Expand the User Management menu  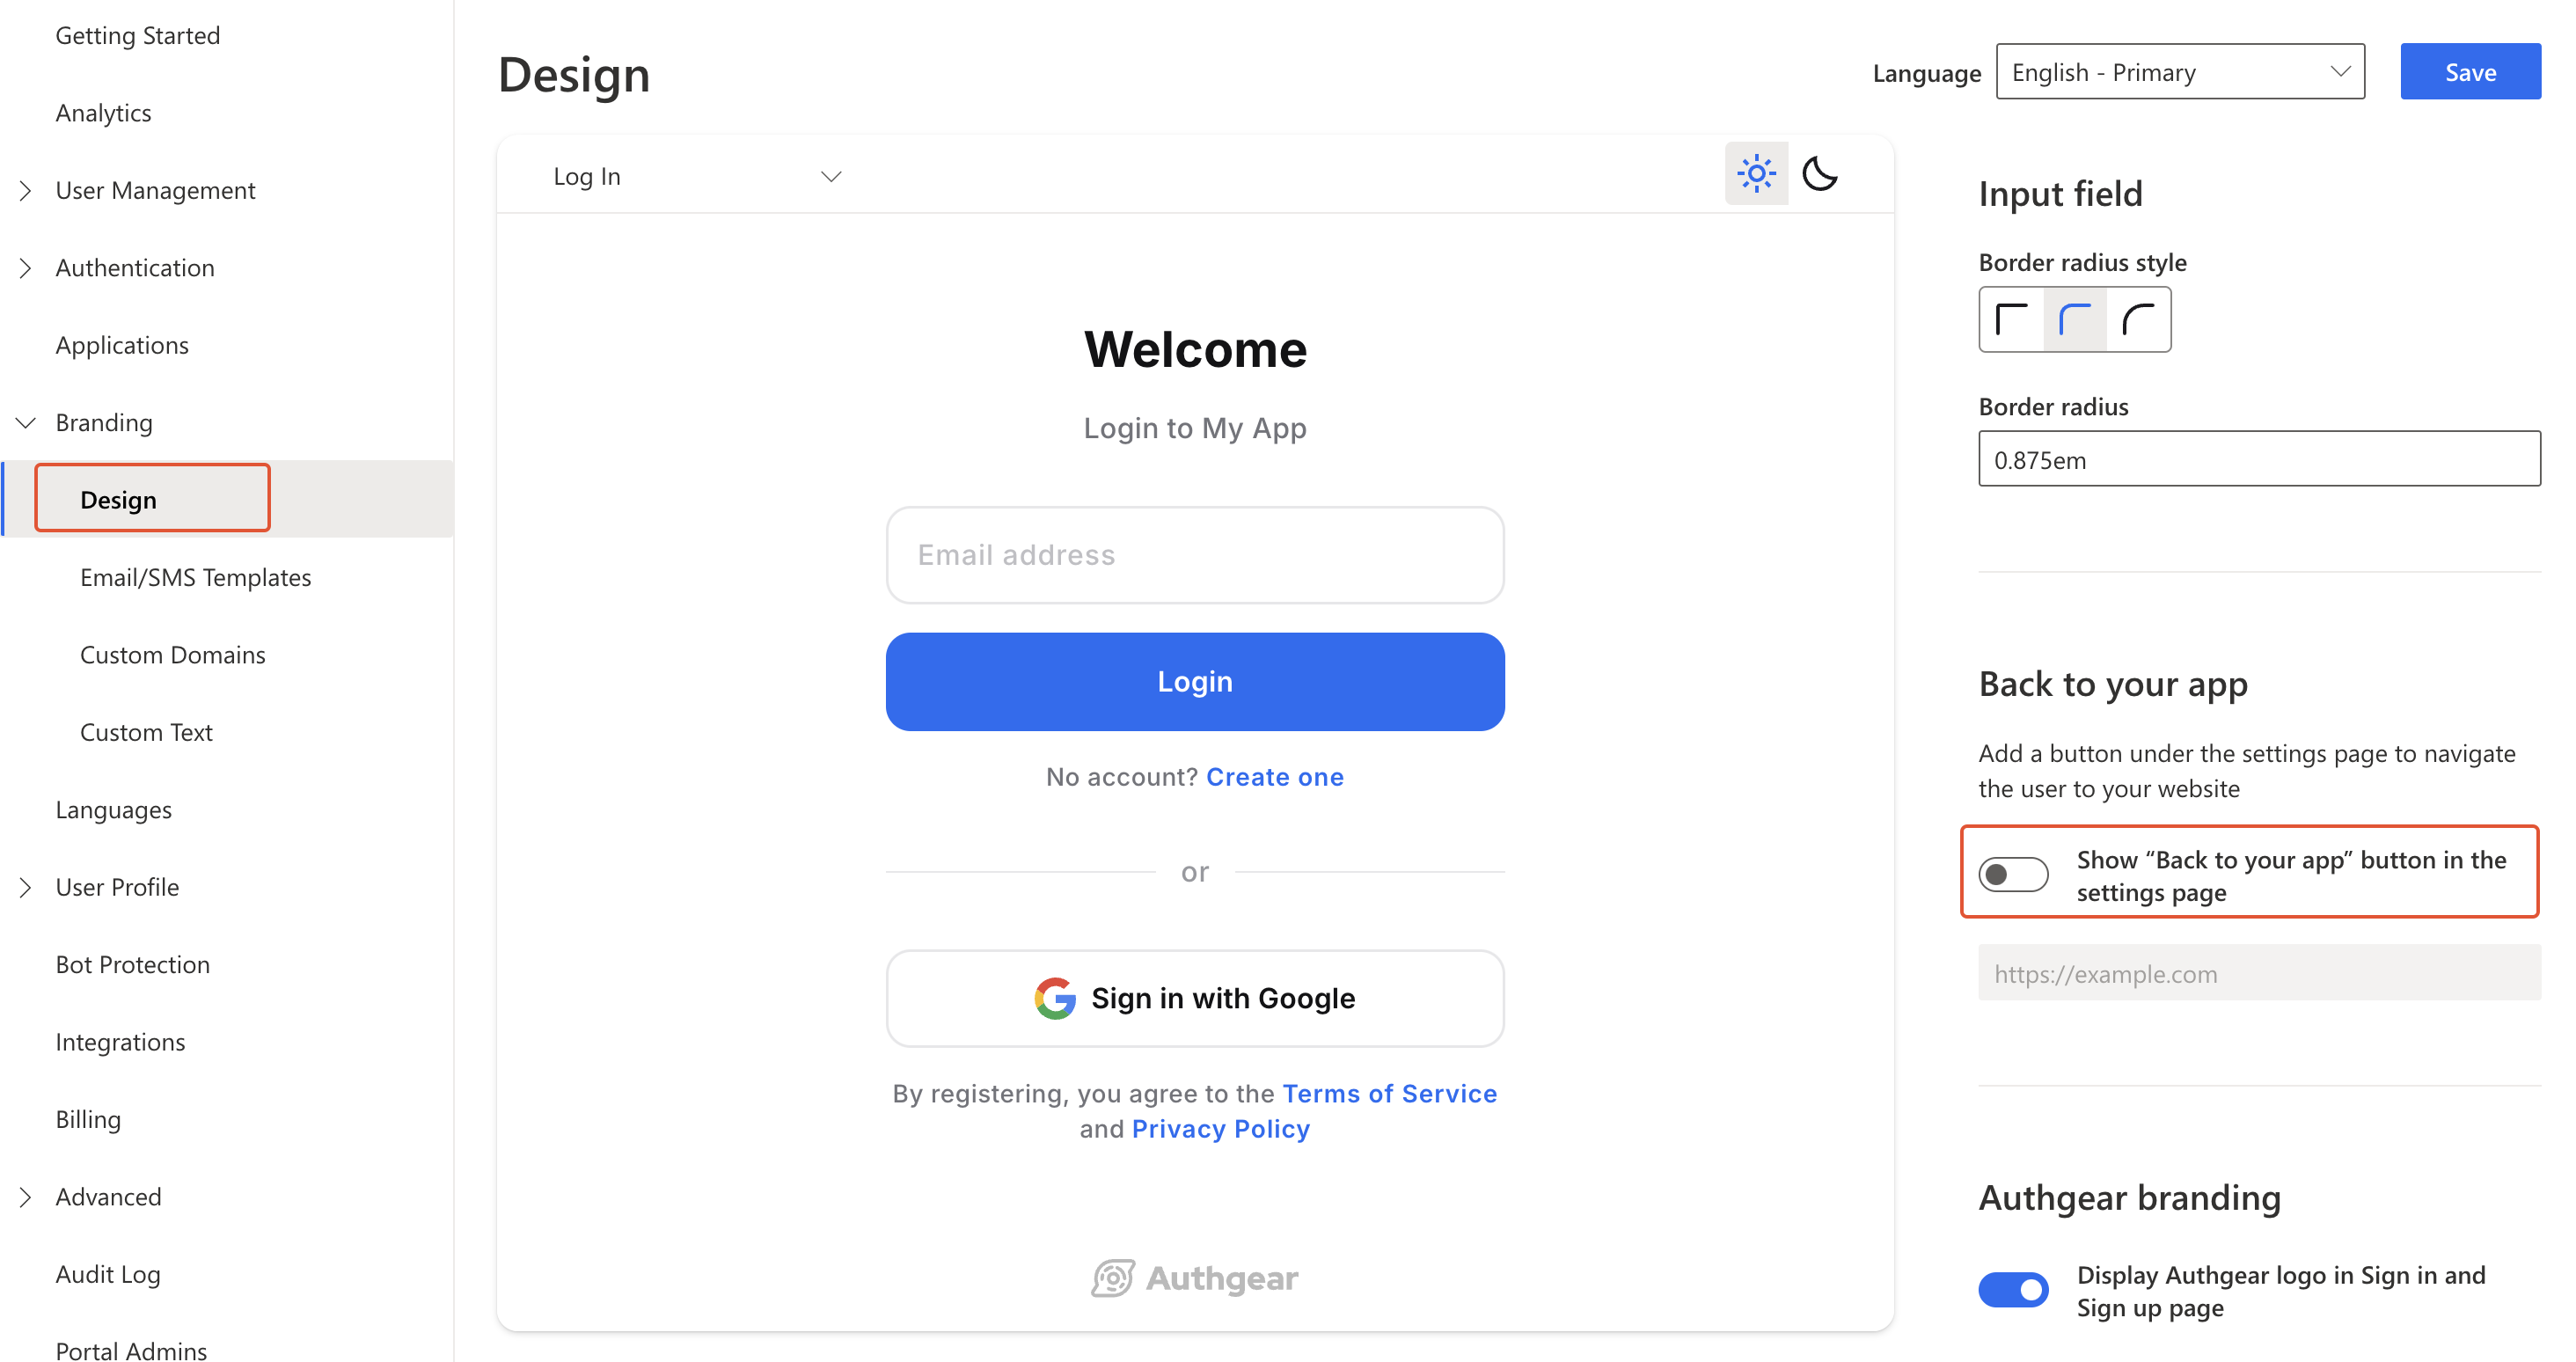[26, 191]
